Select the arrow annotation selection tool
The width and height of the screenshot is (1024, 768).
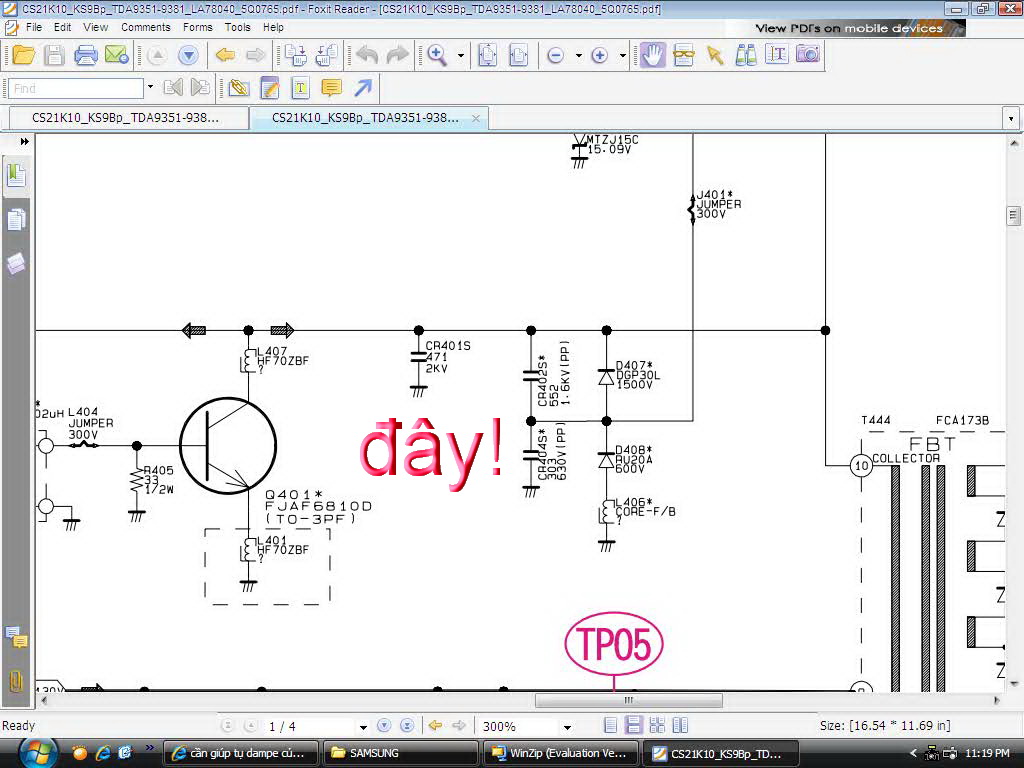click(x=715, y=56)
